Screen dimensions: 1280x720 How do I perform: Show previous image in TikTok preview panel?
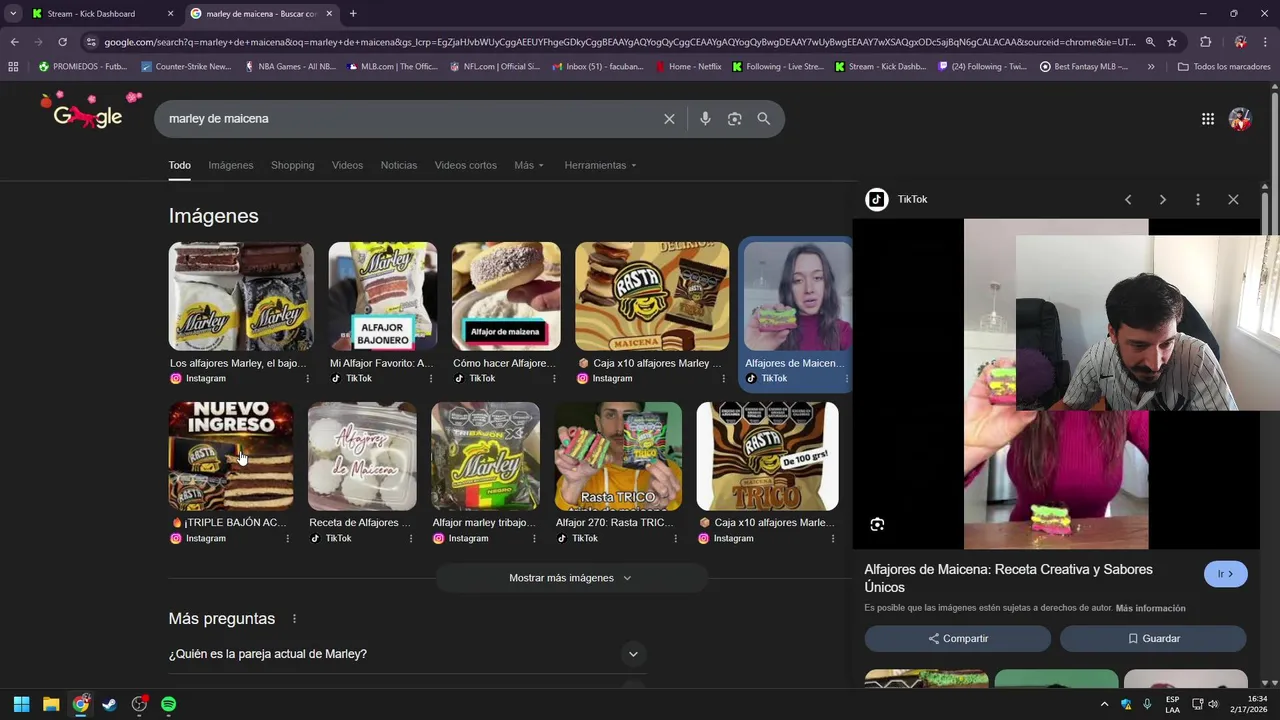click(x=1128, y=200)
